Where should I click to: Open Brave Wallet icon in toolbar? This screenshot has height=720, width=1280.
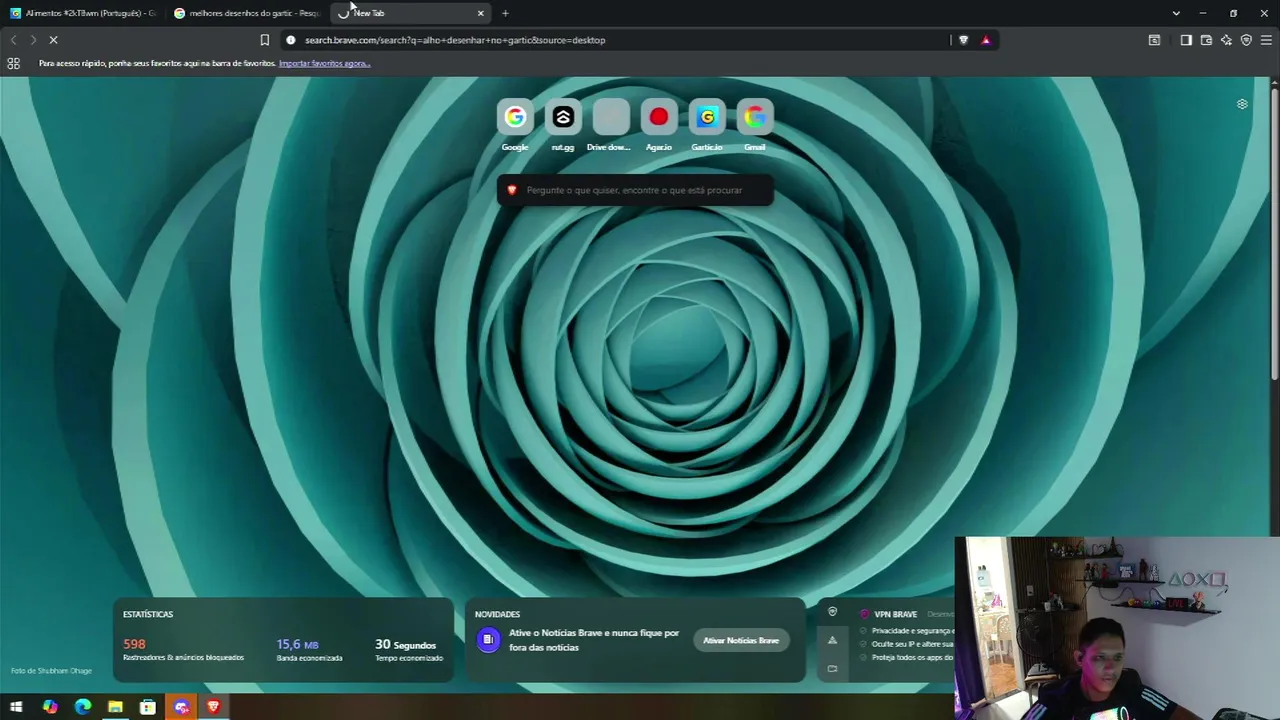[1206, 40]
